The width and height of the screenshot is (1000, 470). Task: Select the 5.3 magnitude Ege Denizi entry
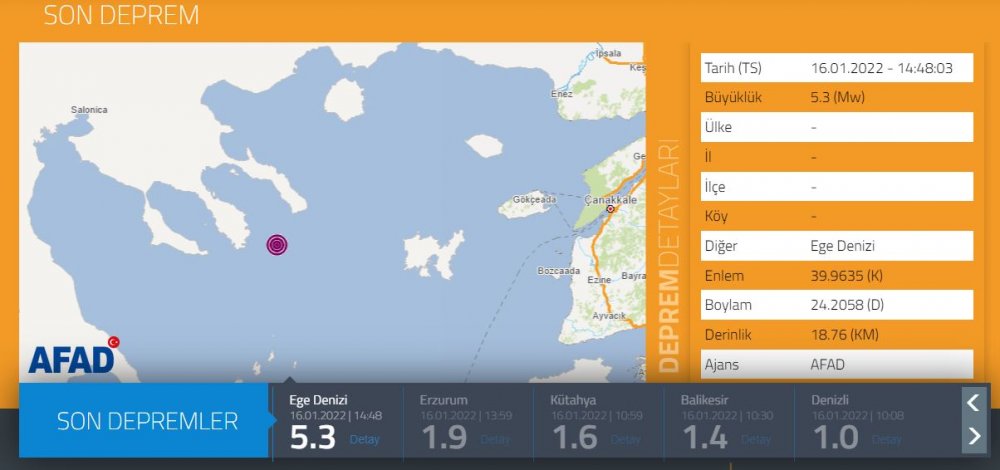click(315, 436)
